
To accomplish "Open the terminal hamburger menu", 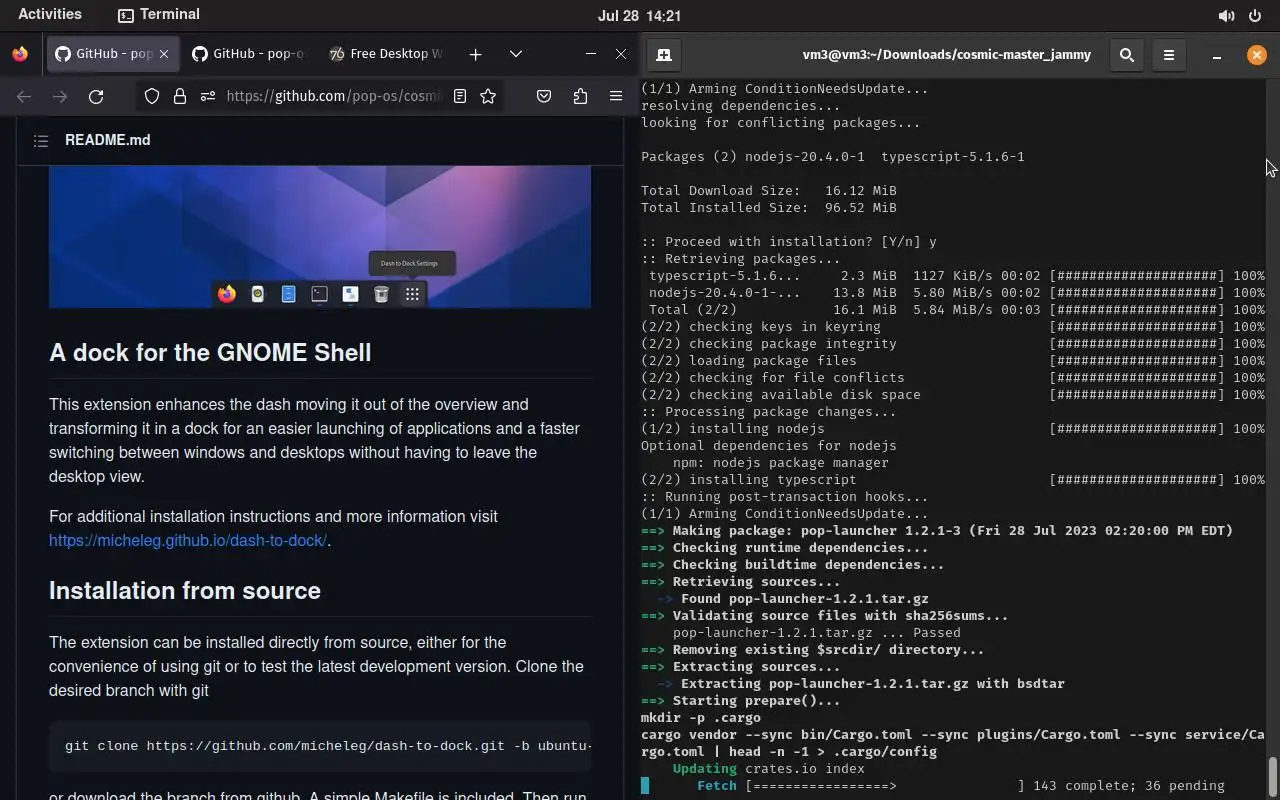I will pyautogui.click(x=1169, y=55).
